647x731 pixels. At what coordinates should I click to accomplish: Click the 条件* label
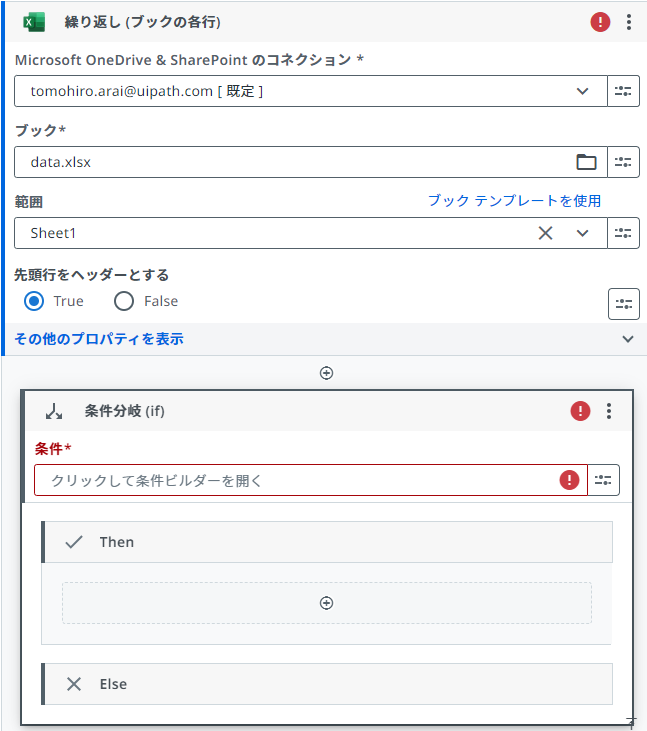pyautogui.click(x=53, y=448)
